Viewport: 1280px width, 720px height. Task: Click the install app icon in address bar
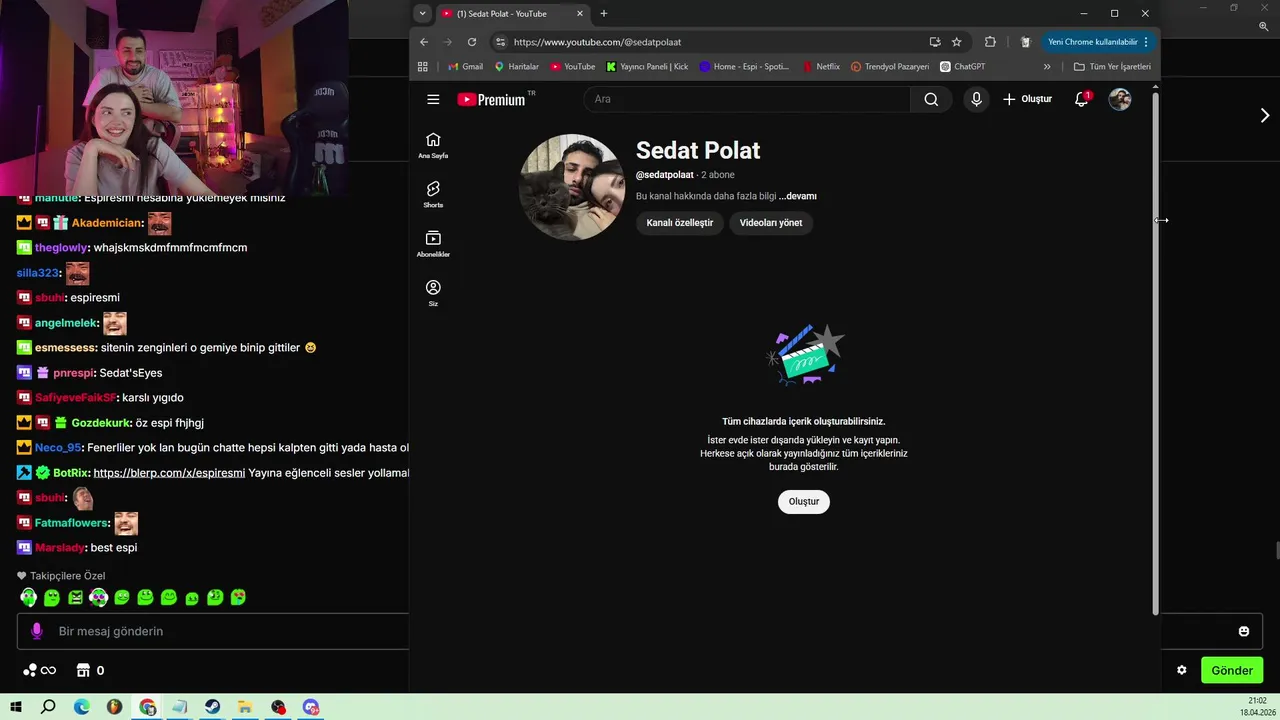935,42
